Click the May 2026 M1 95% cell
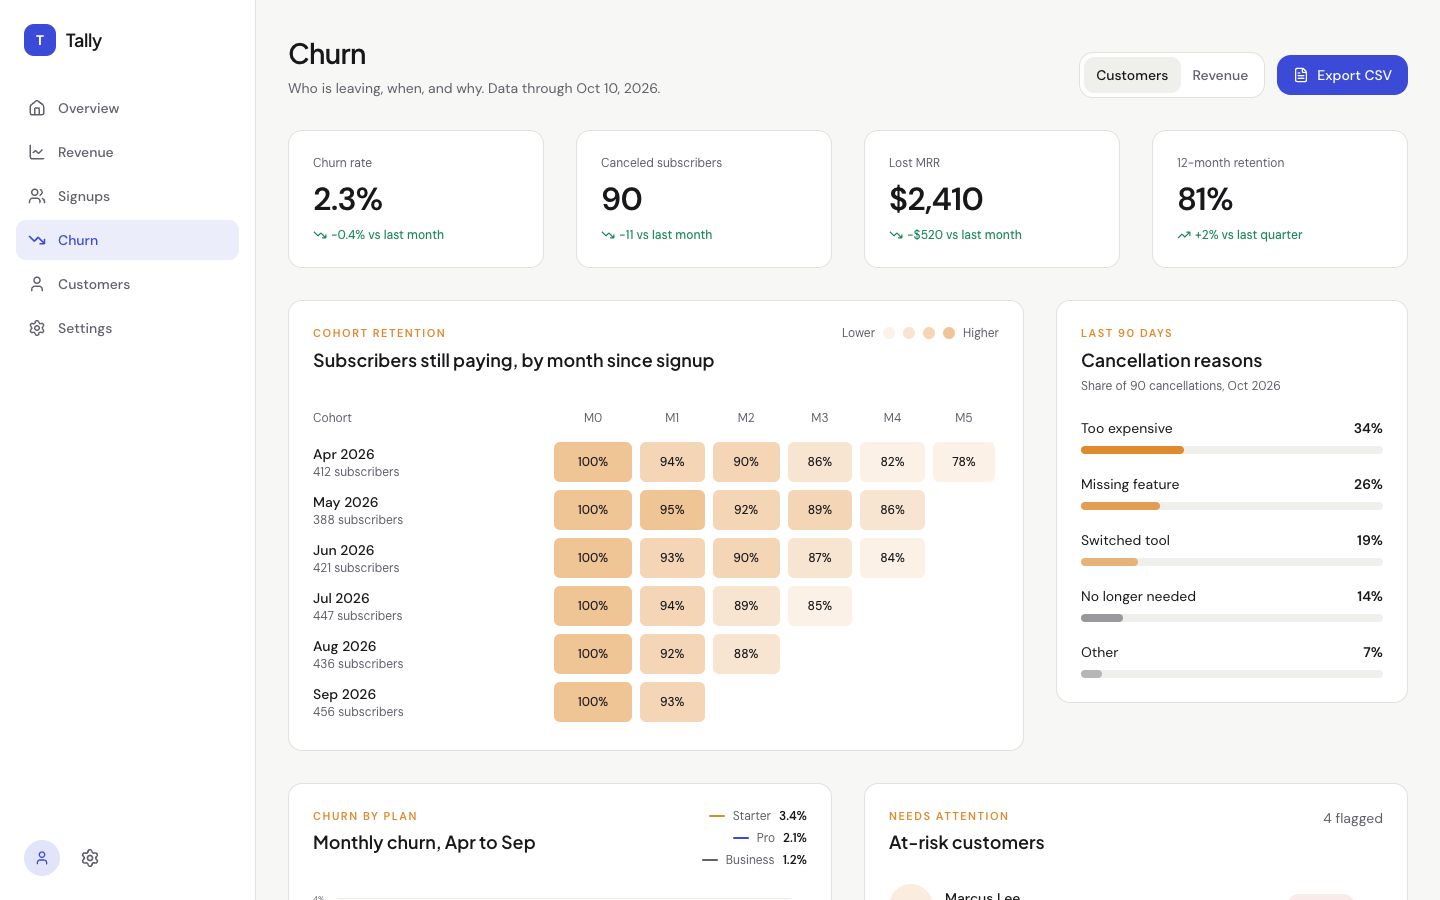Image resolution: width=1440 pixels, height=900 pixels. click(x=672, y=510)
